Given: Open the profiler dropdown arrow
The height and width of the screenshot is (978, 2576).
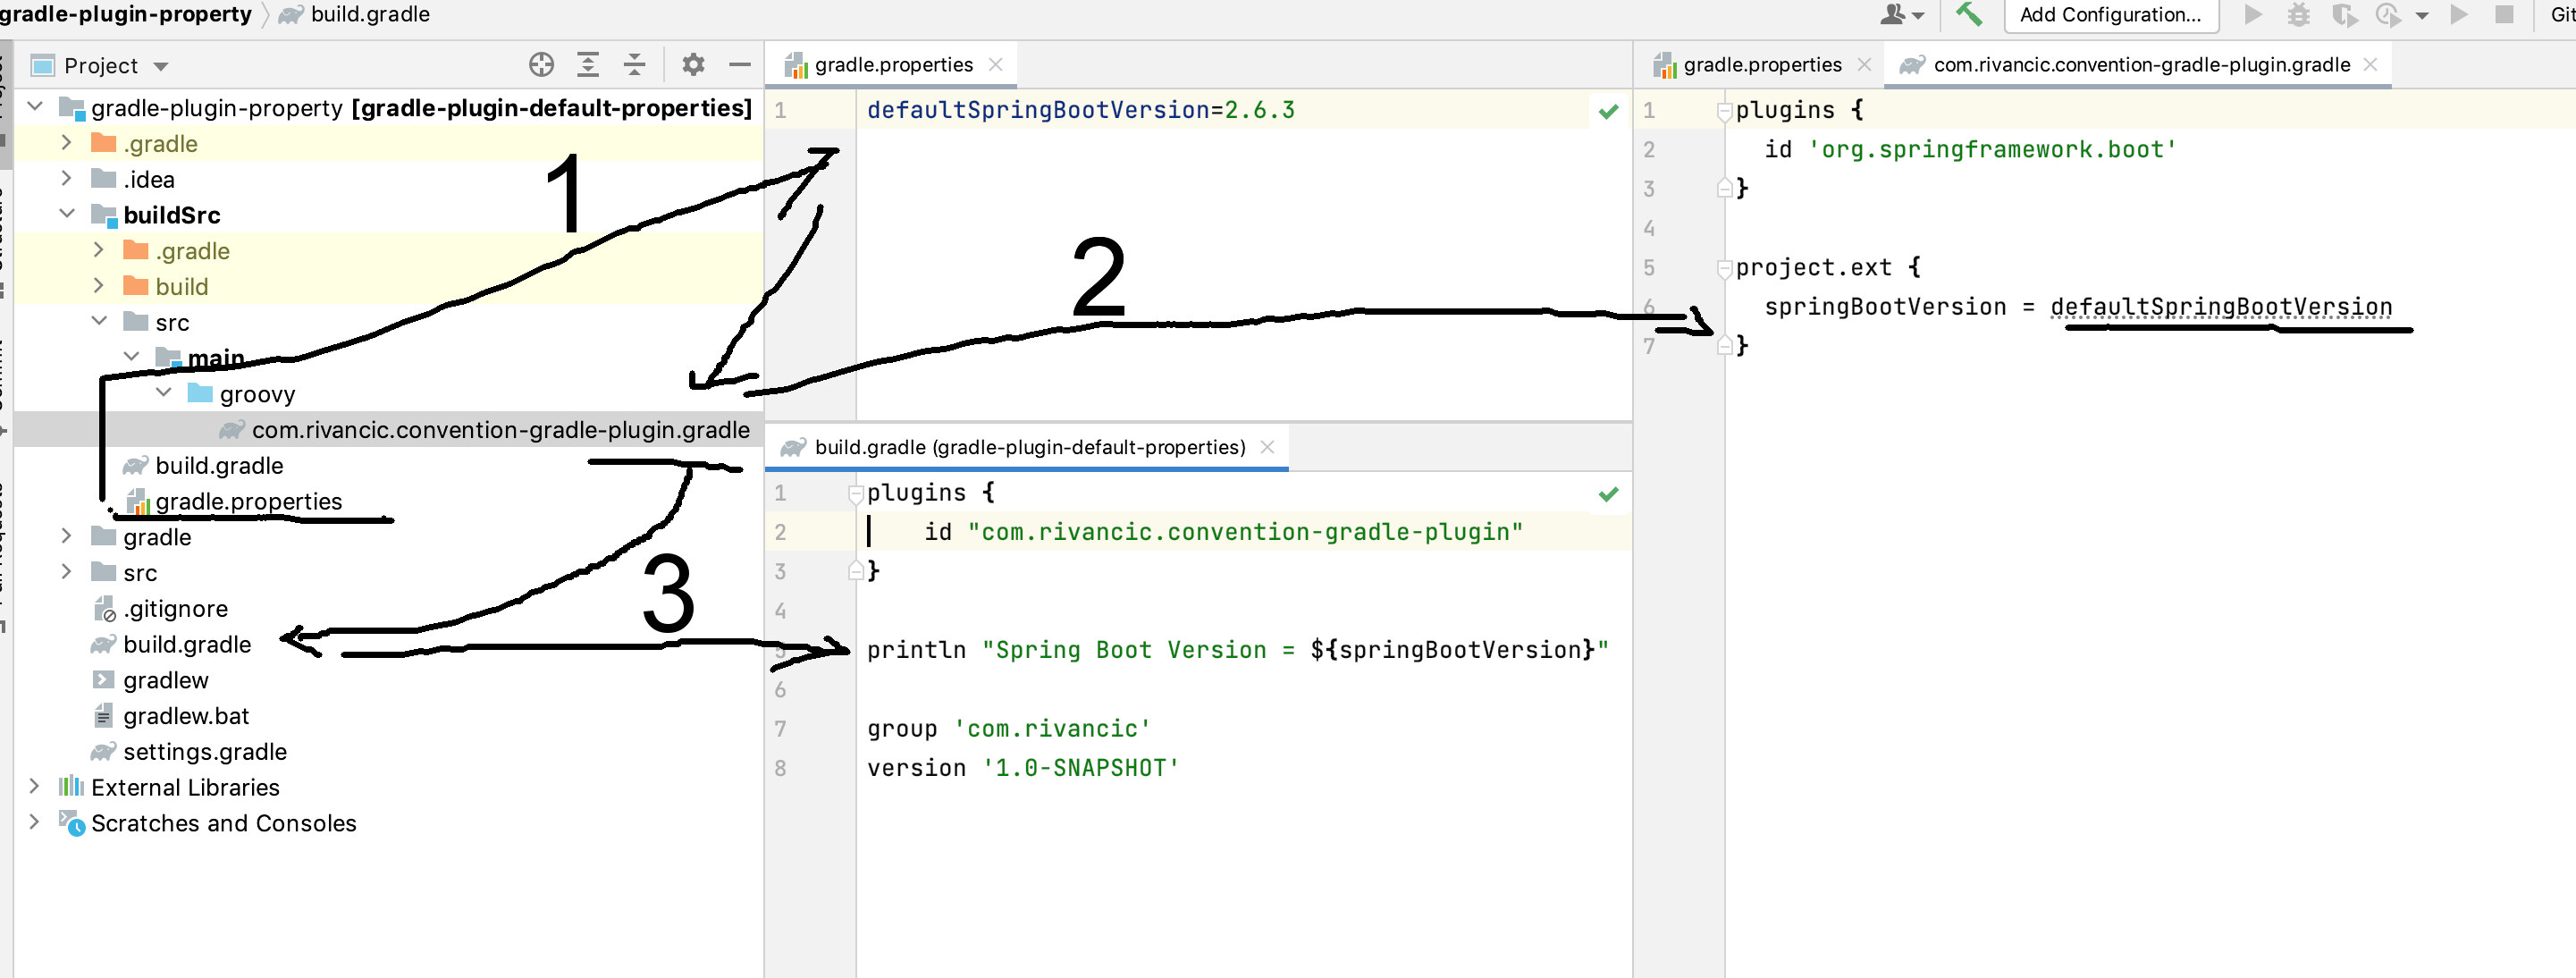Looking at the screenshot, I should [2422, 15].
